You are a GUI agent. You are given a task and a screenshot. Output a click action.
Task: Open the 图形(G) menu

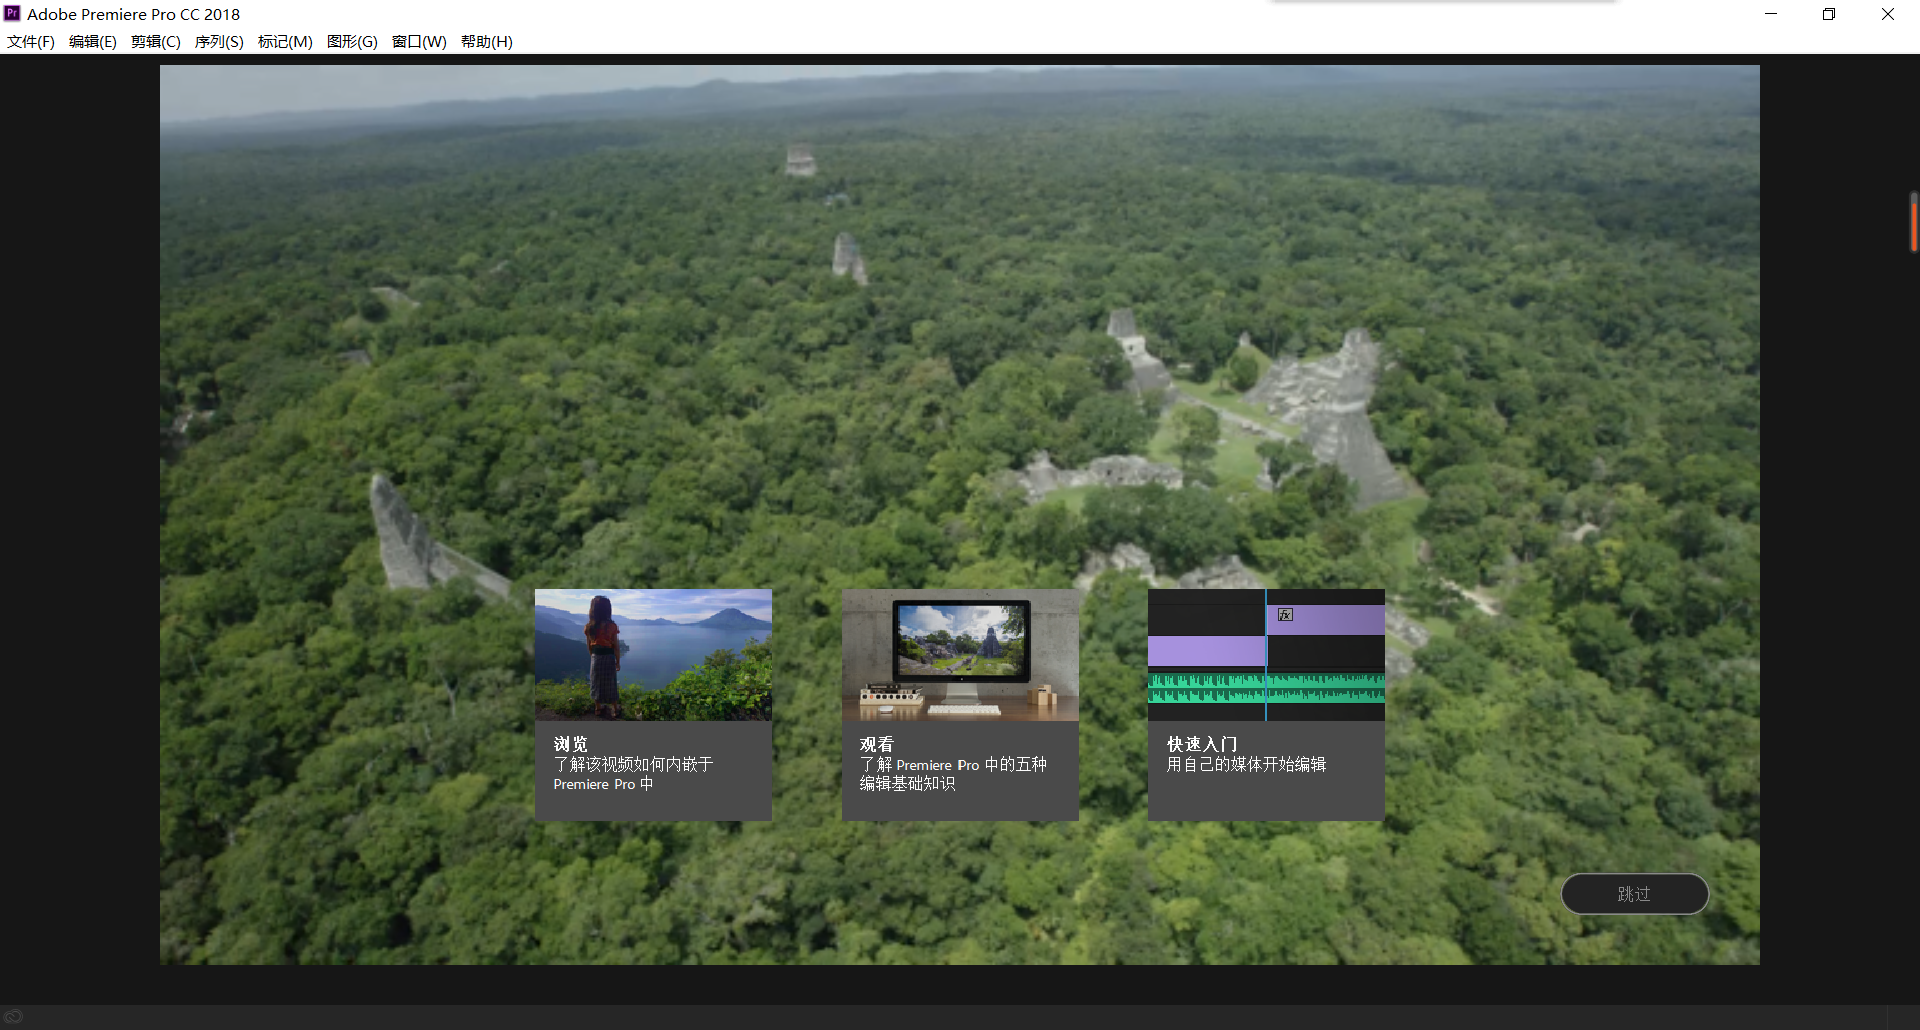[x=352, y=42]
